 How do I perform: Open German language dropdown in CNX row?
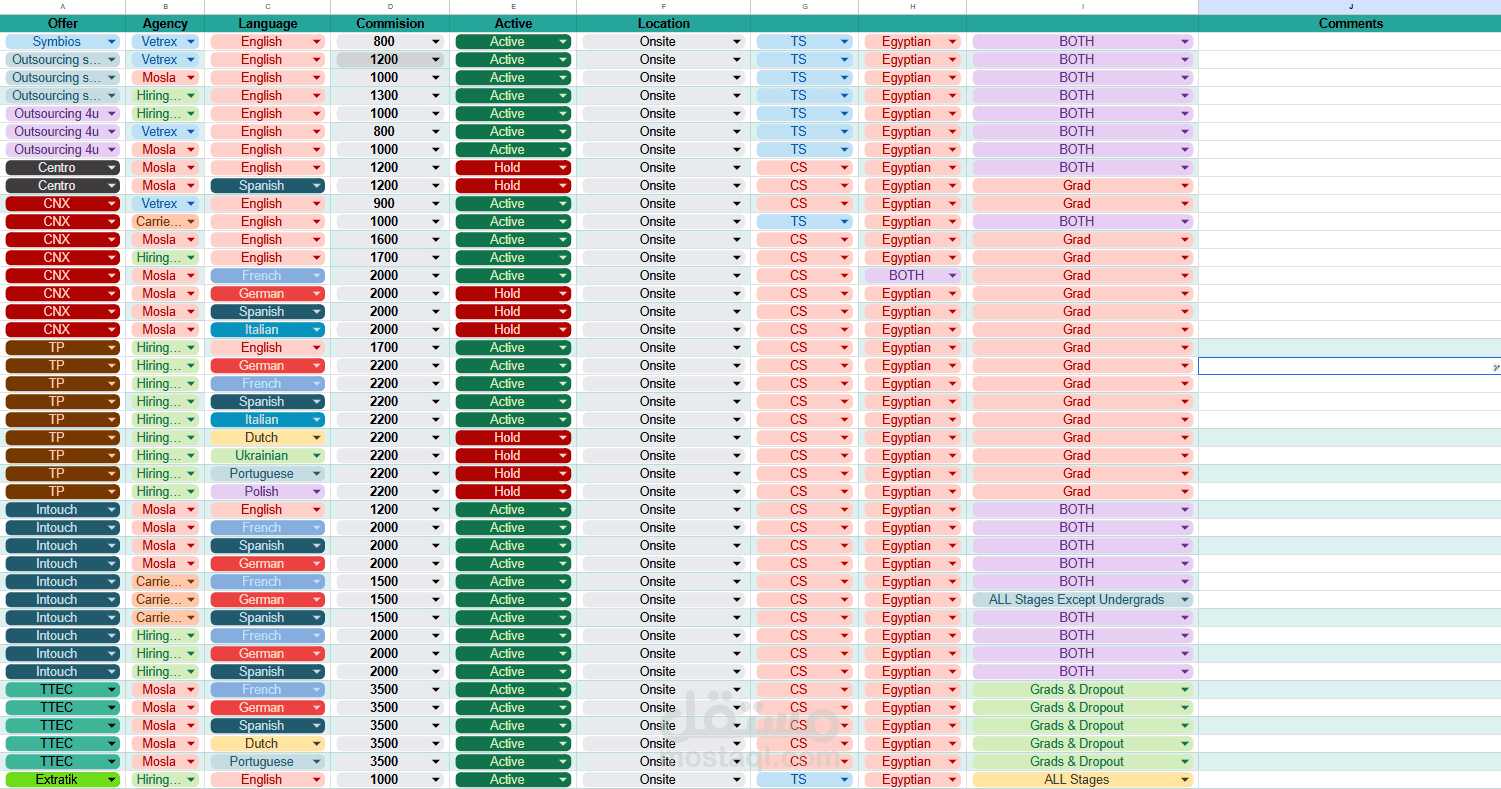coord(267,294)
